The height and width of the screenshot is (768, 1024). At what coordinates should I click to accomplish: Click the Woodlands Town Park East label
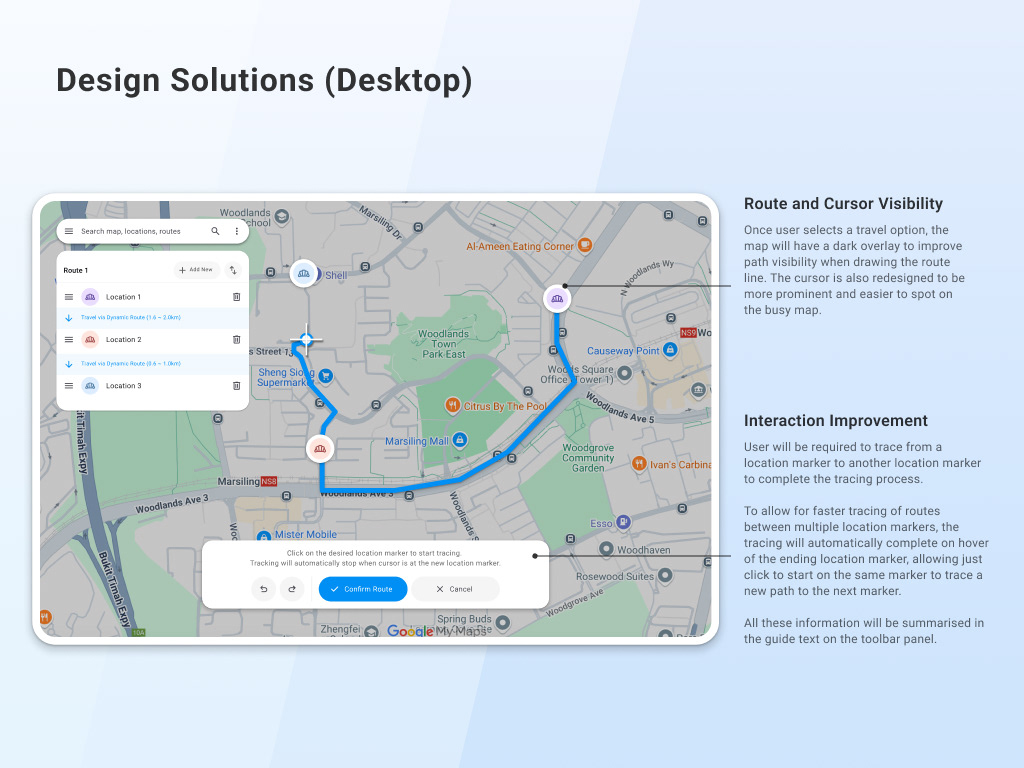443,344
